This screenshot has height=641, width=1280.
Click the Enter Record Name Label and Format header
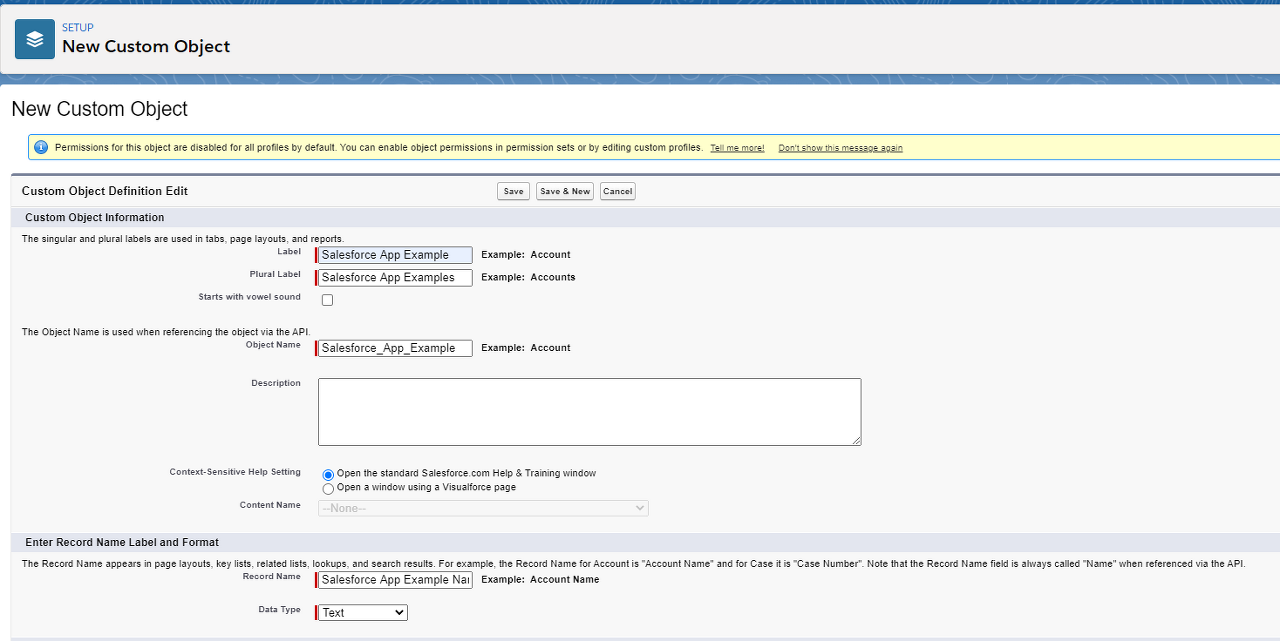click(122, 542)
